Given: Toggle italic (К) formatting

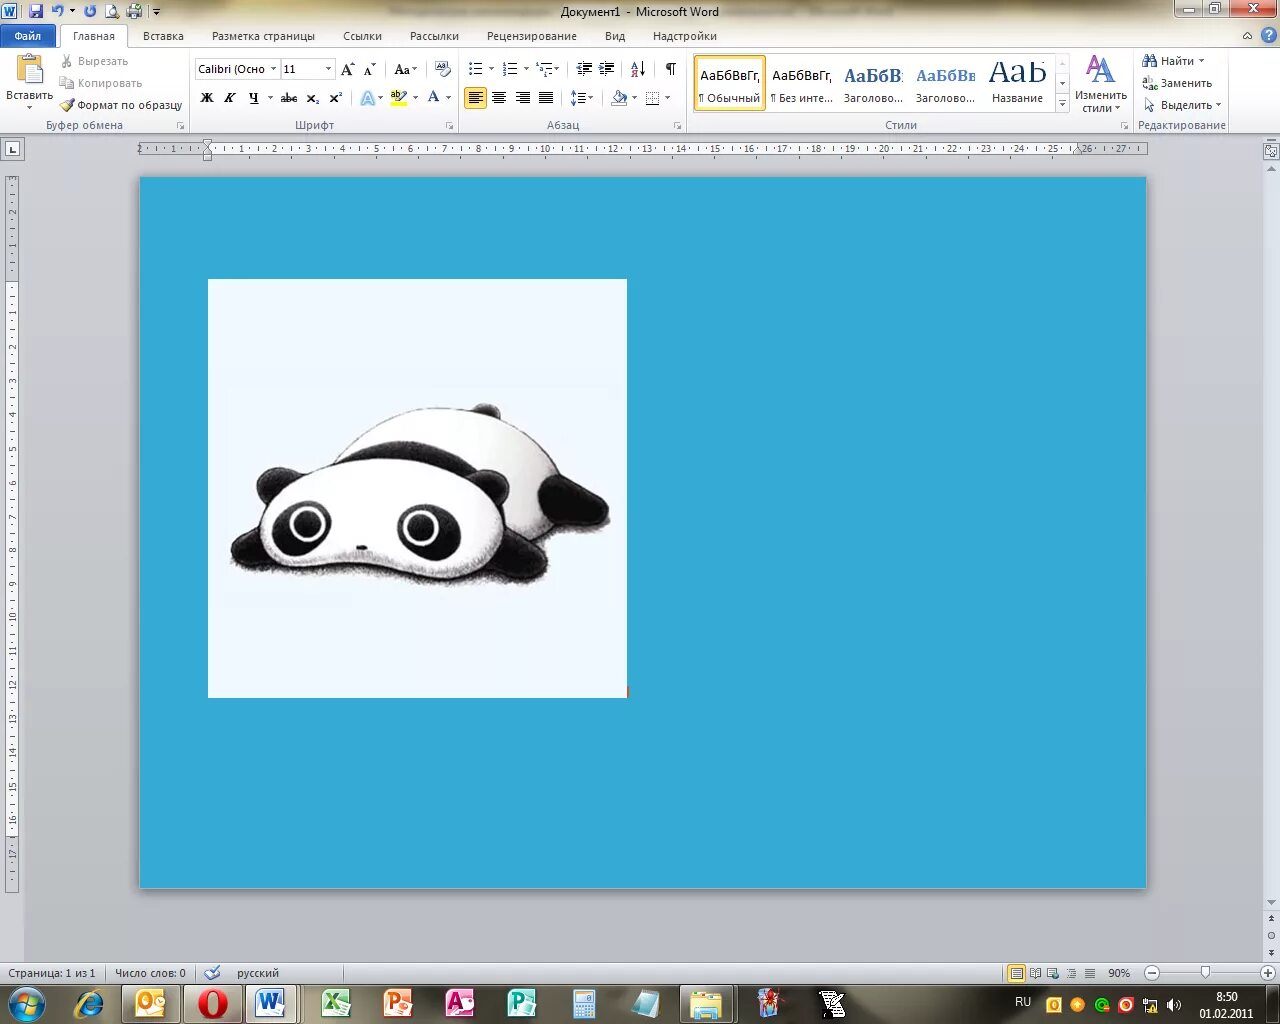Looking at the screenshot, I should click(x=230, y=97).
